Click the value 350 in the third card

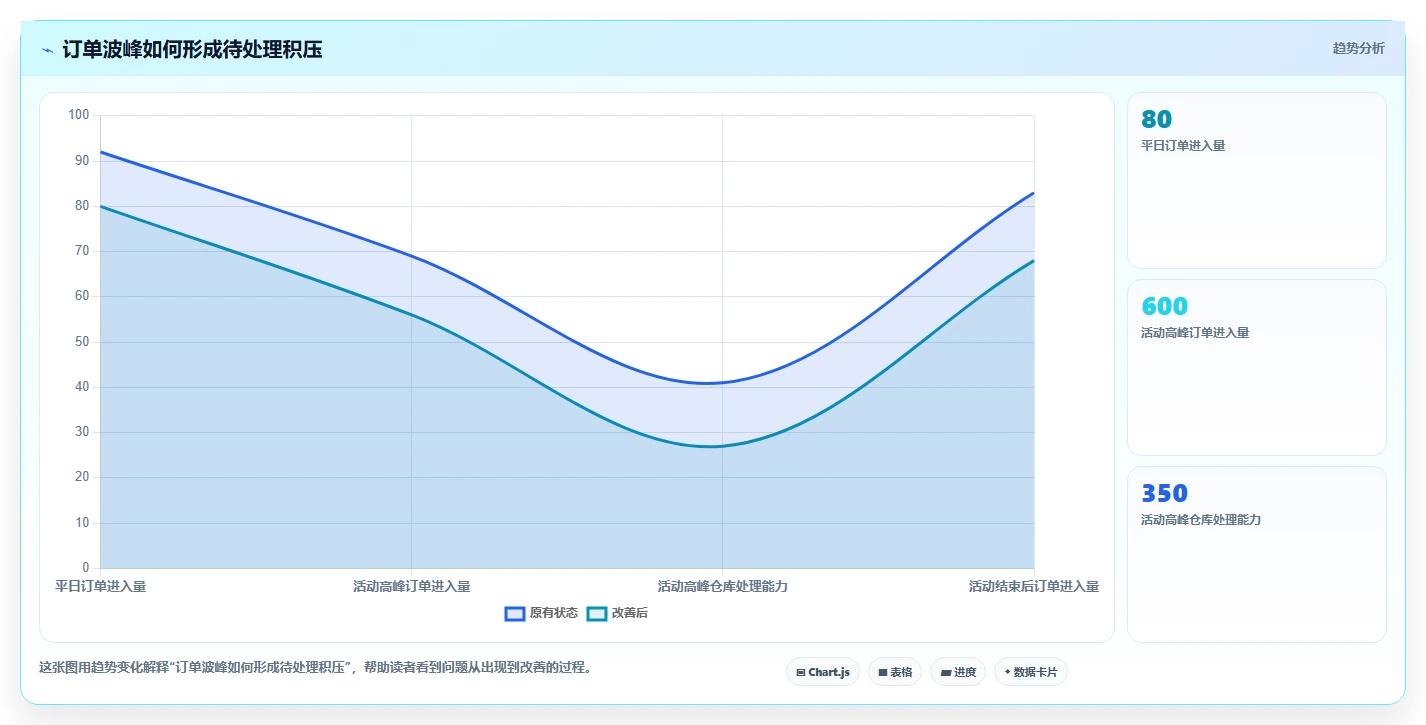pyautogui.click(x=1164, y=493)
